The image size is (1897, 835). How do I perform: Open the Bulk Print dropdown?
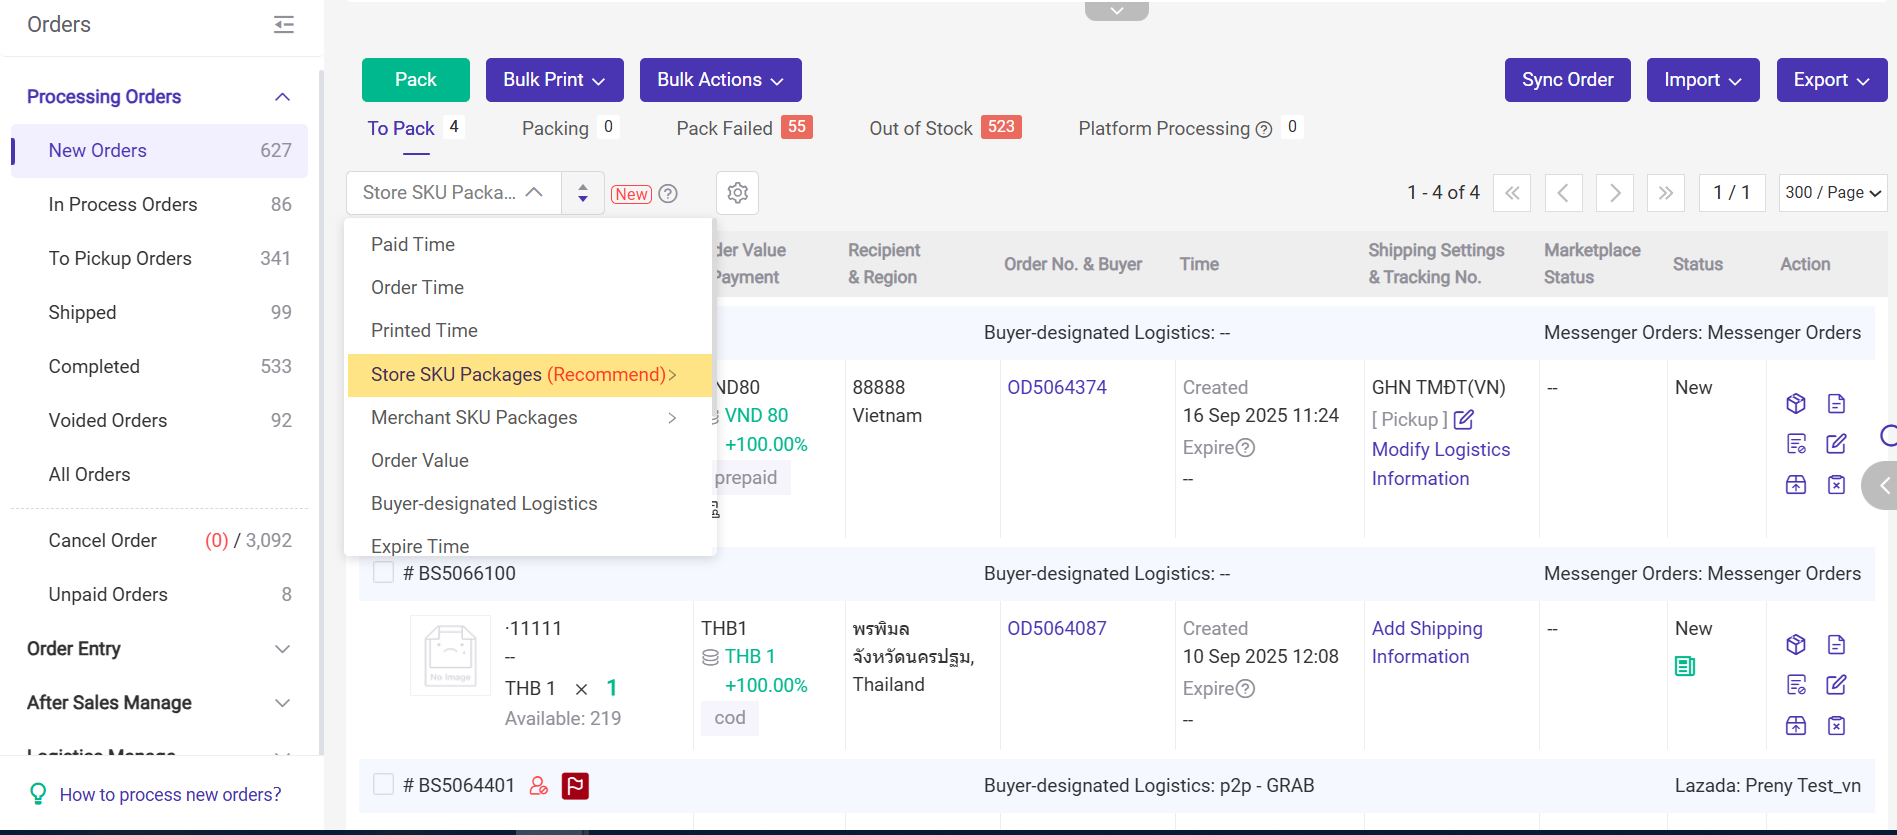click(x=554, y=80)
